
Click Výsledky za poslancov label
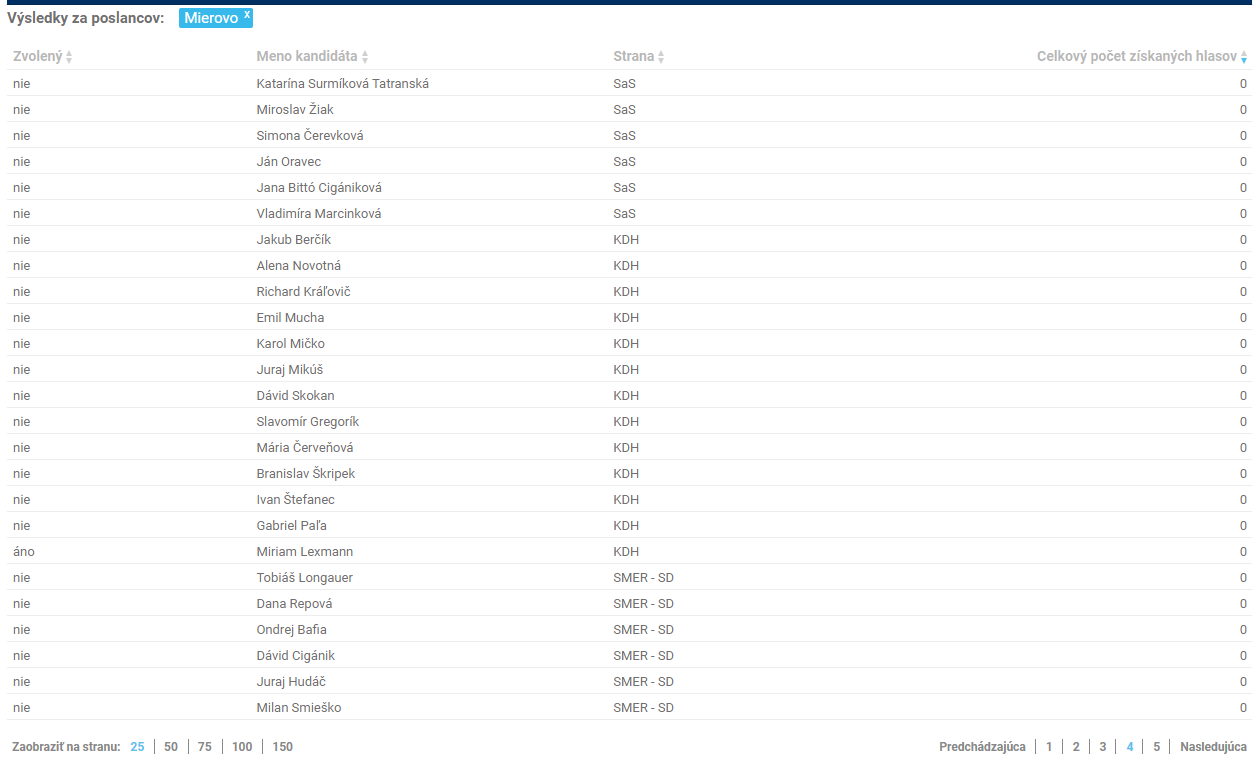(x=85, y=18)
